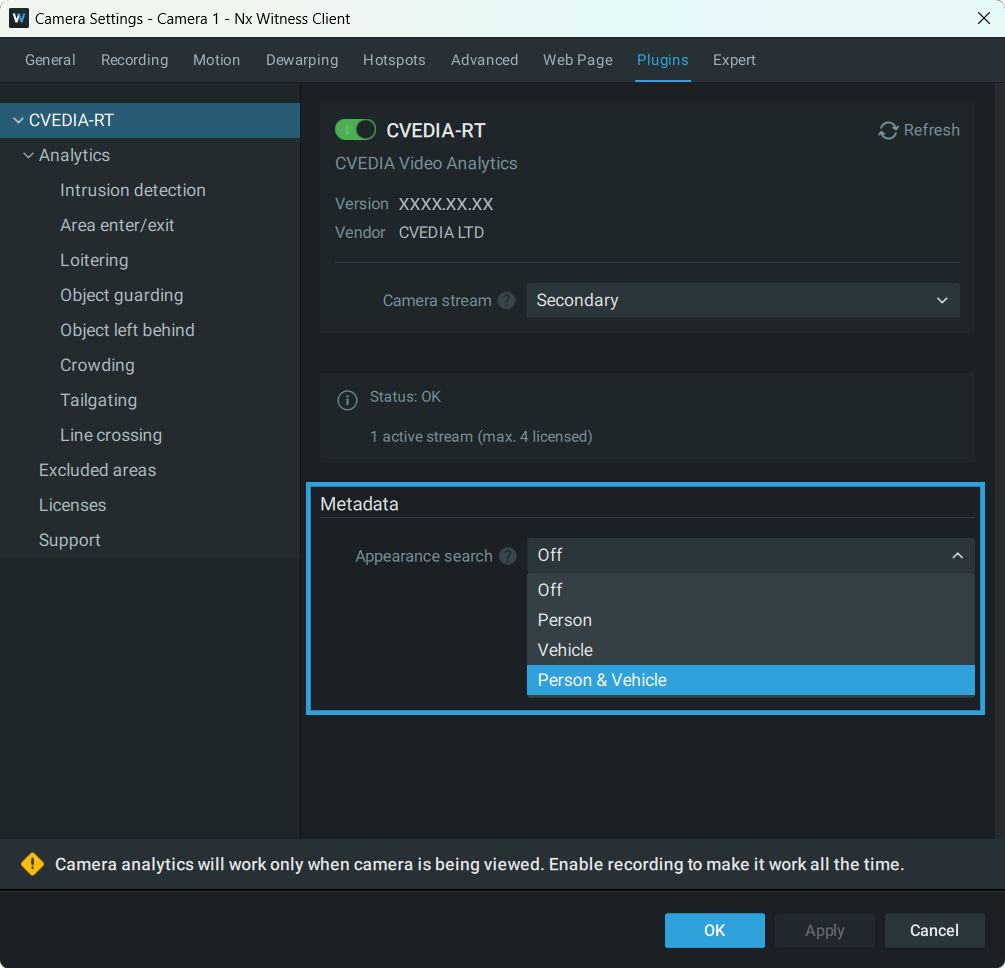Click the CVEDIA-RT heading text
This screenshot has height=968, width=1005.
436,131
